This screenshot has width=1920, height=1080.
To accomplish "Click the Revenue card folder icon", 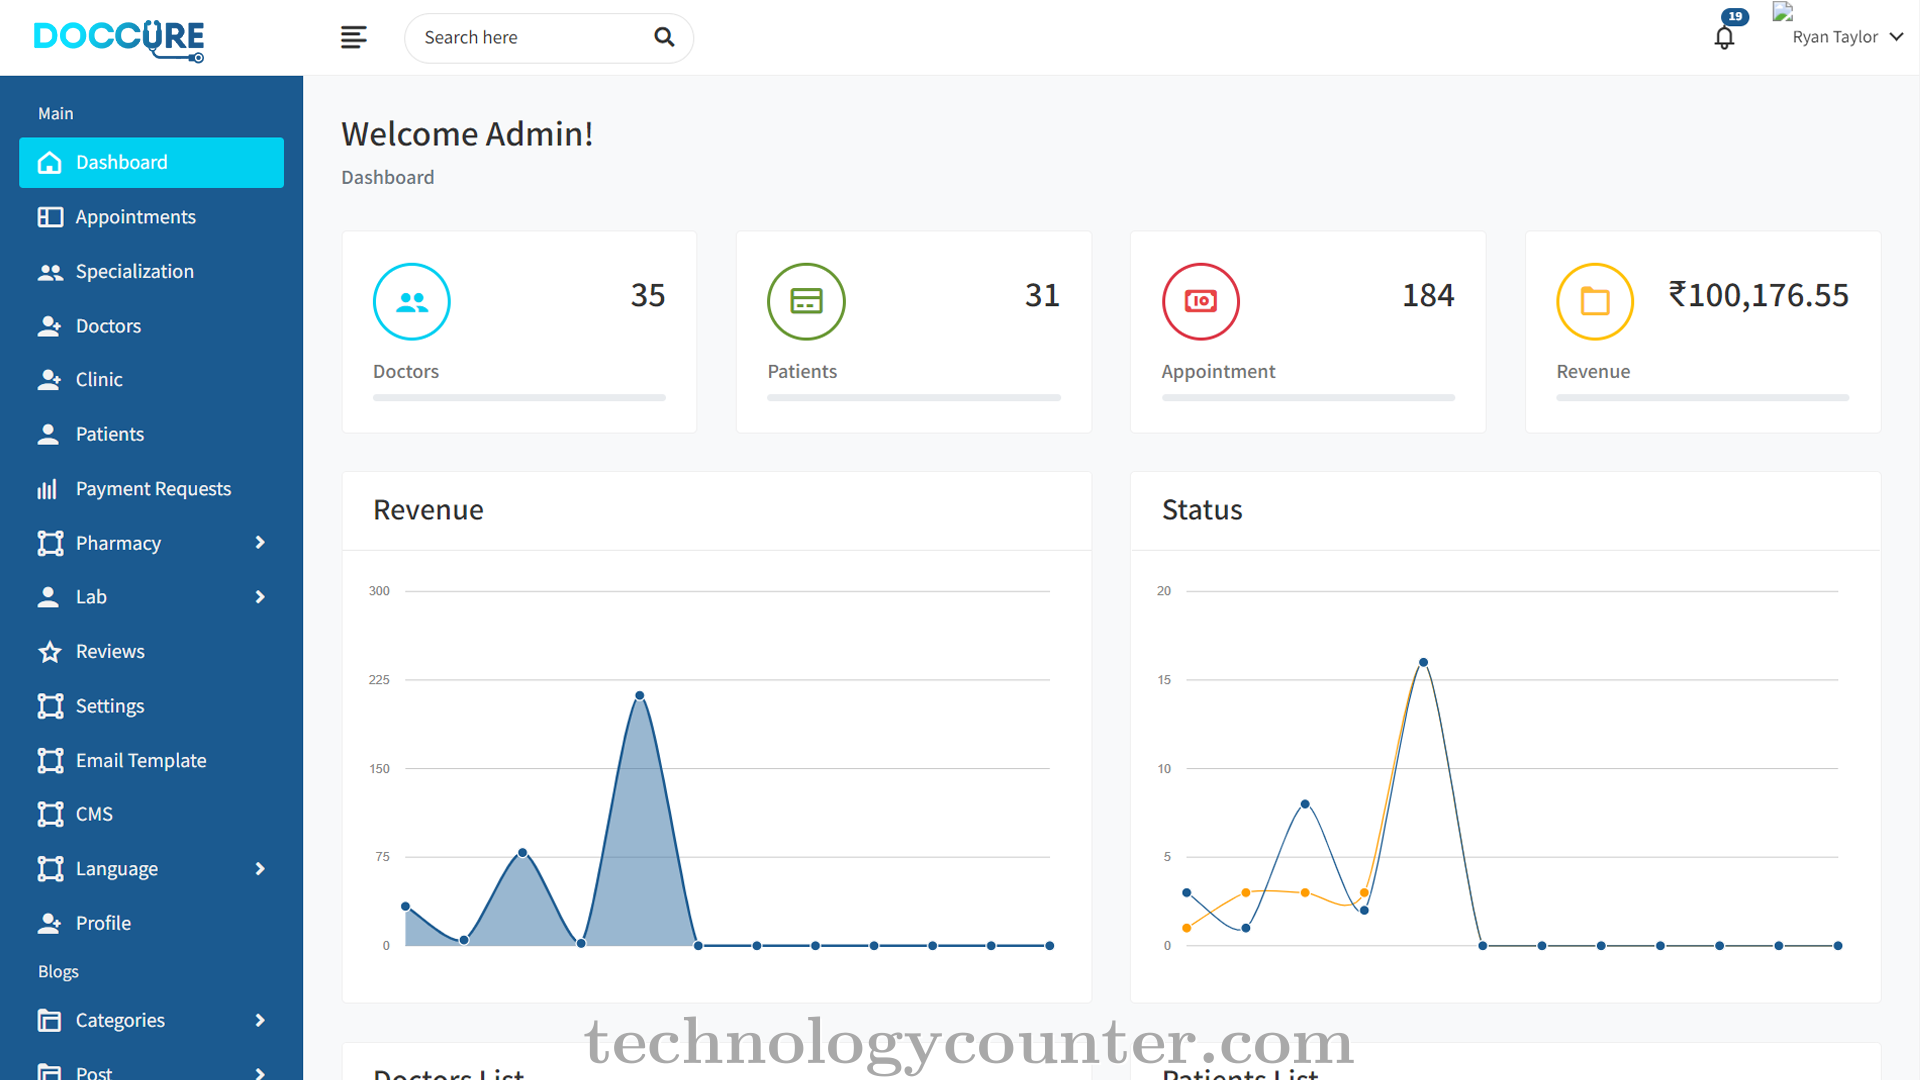I will click(x=1595, y=302).
